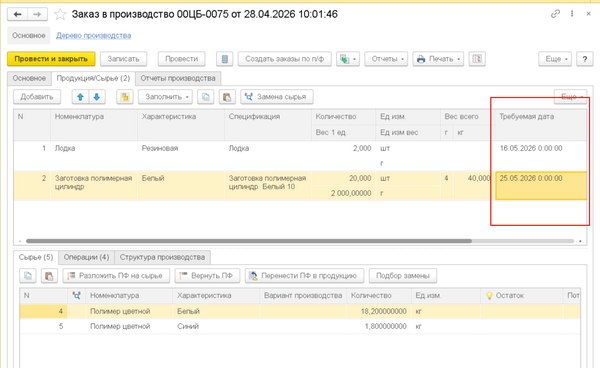Open the Печать dropdown

tap(438, 59)
